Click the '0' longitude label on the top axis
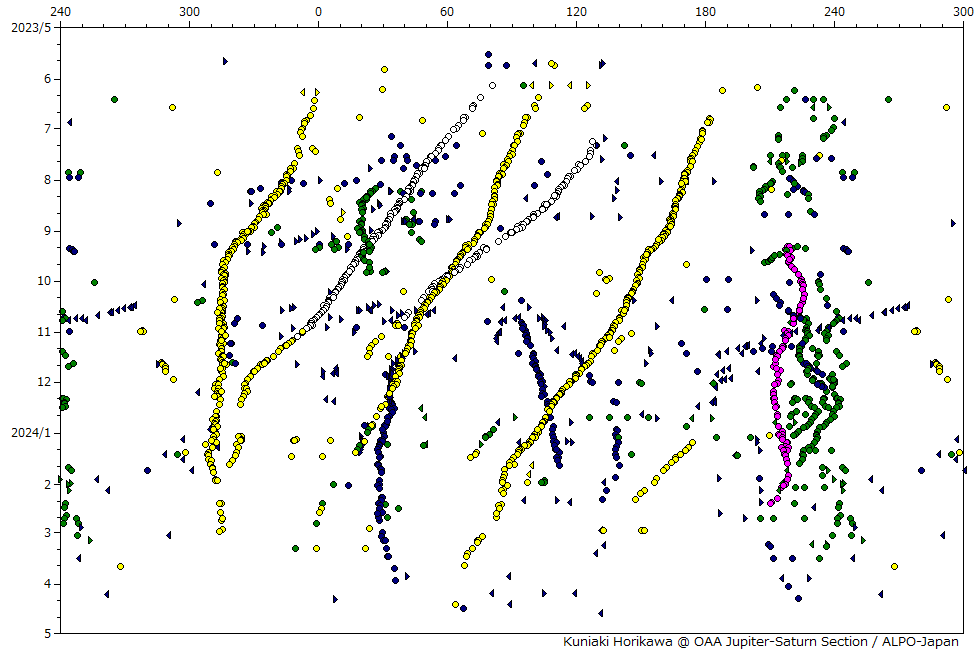 pos(318,11)
